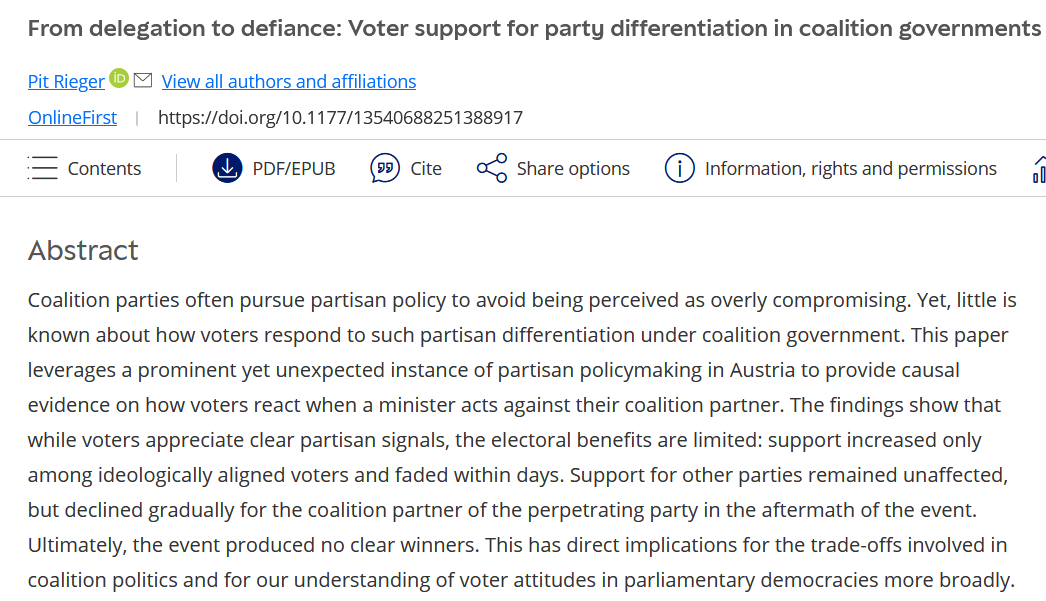Click the Abstract section heading

click(83, 250)
